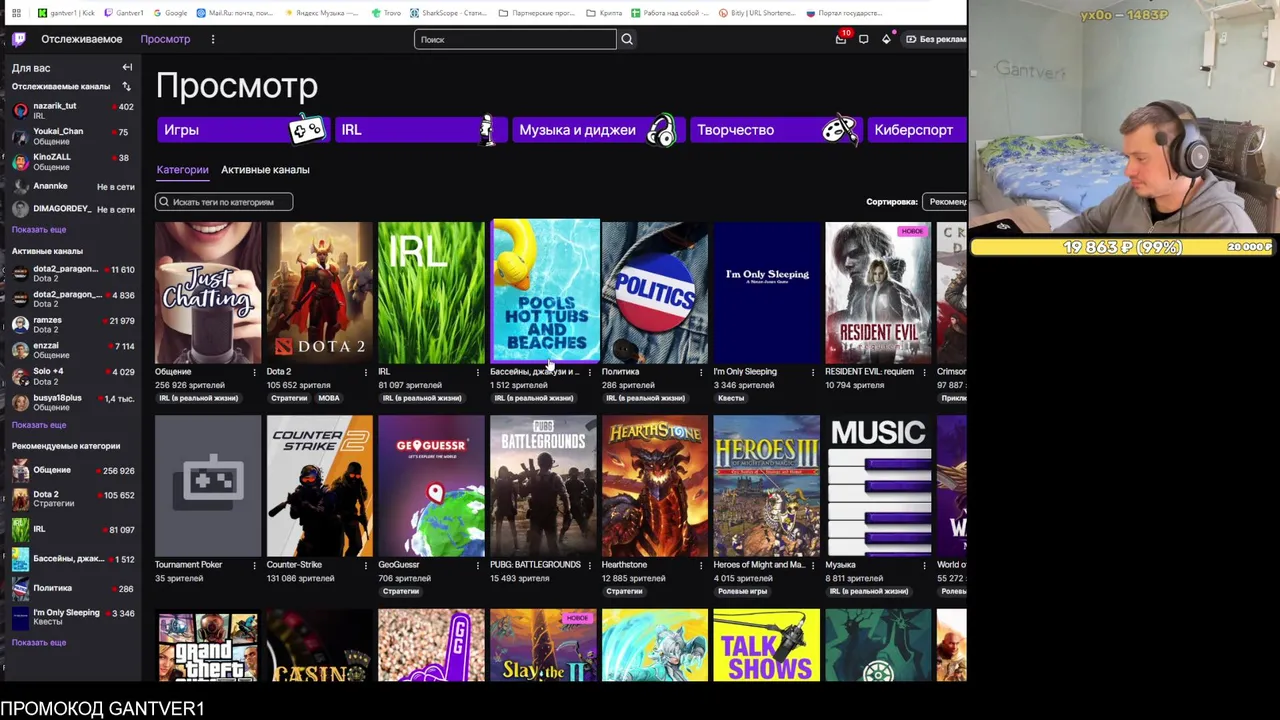
Task: Open Политика in recommended categories sidebar
Action: click(70, 588)
